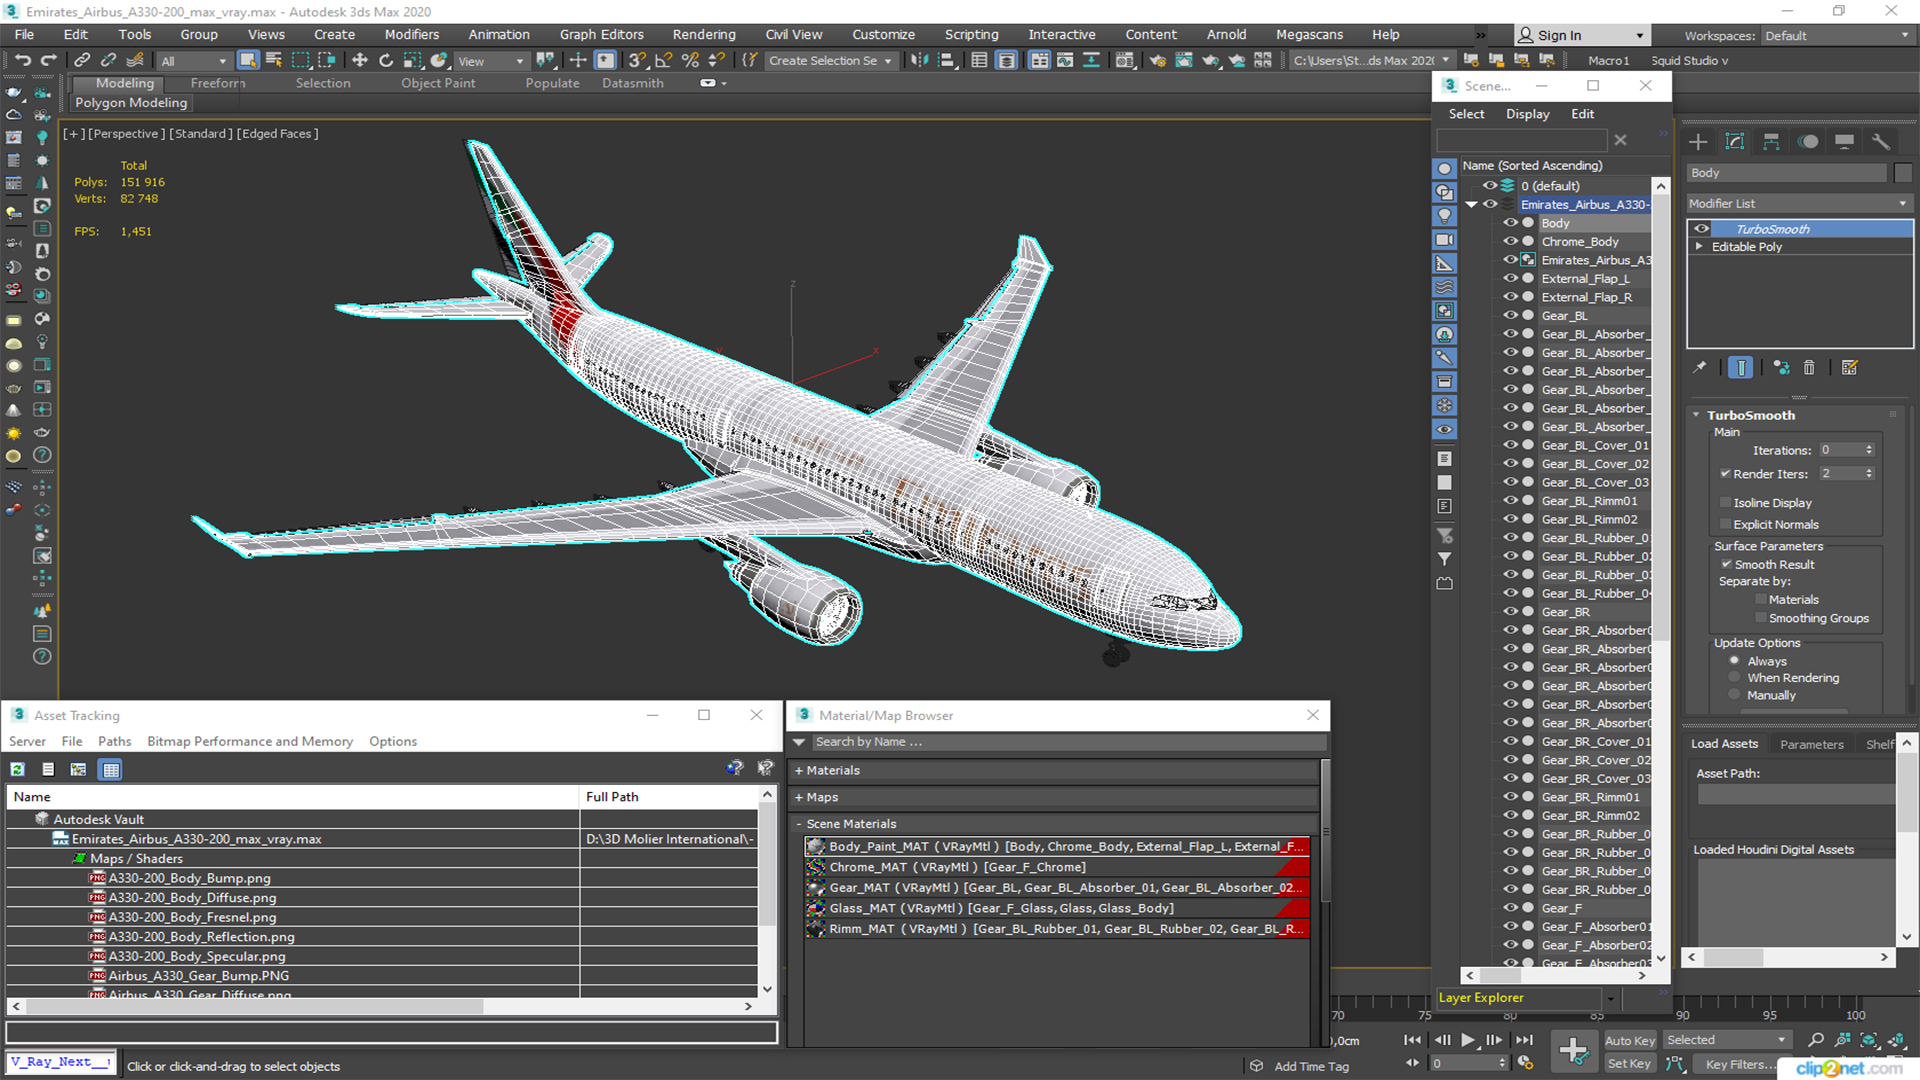Click Configure Modifier Sets icon
Screen dimensions: 1920x1080
(x=1849, y=367)
